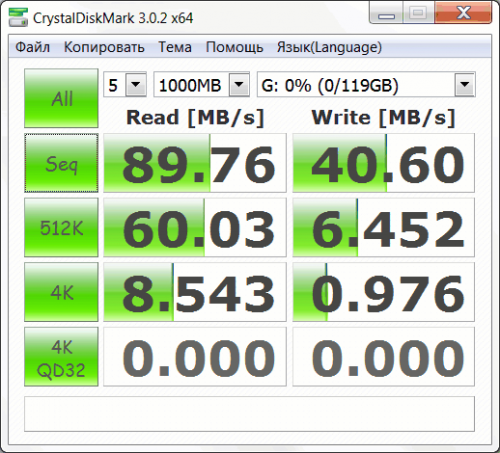The width and height of the screenshot is (500, 453).
Task: Start the Seq sequential test
Action: pos(61,163)
